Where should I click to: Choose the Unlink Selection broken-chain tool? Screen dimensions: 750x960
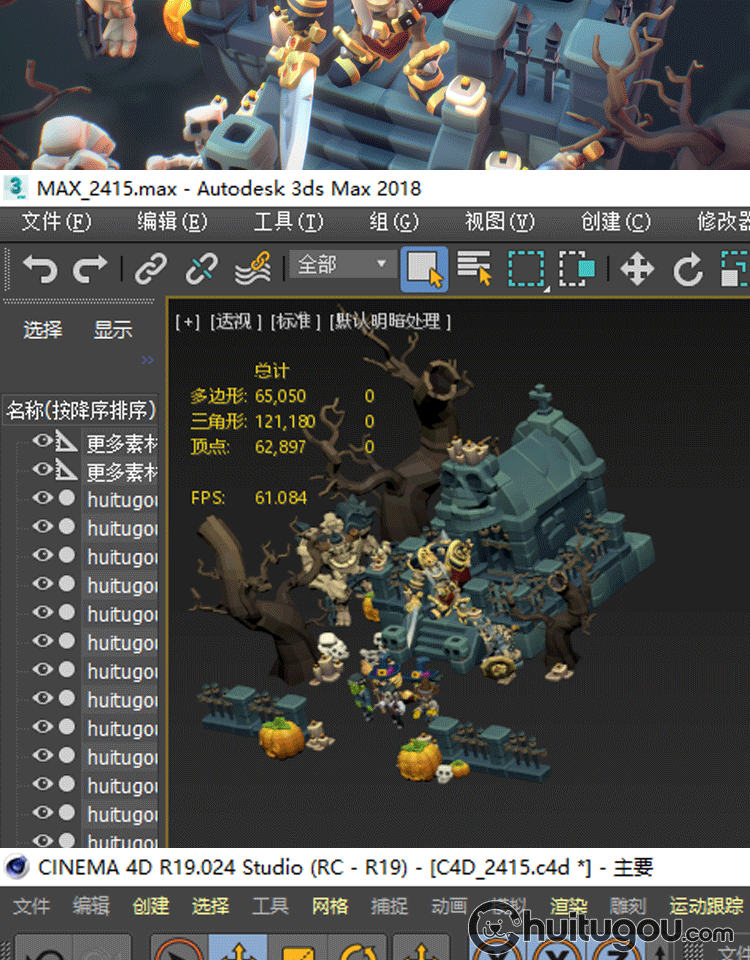(x=201, y=269)
